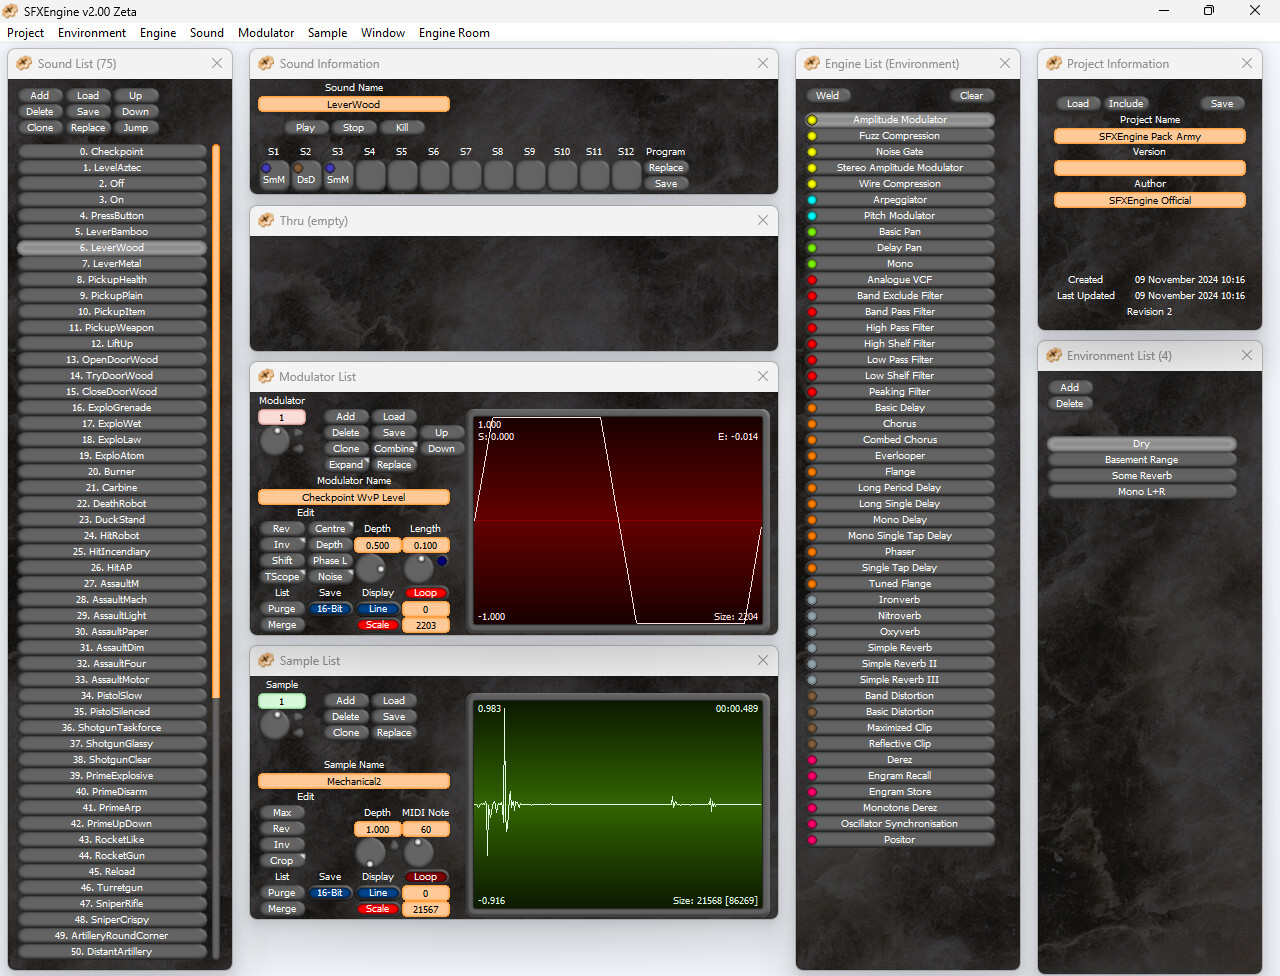Click the cyan dot beside Pitch Modulator
The width and height of the screenshot is (1280, 976).
tap(812, 216)
